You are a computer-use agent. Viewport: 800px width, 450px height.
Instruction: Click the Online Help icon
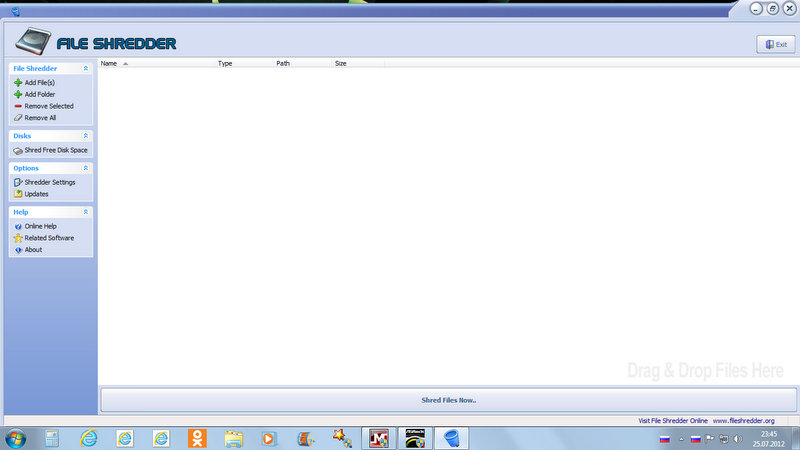(x=18, y=226)
